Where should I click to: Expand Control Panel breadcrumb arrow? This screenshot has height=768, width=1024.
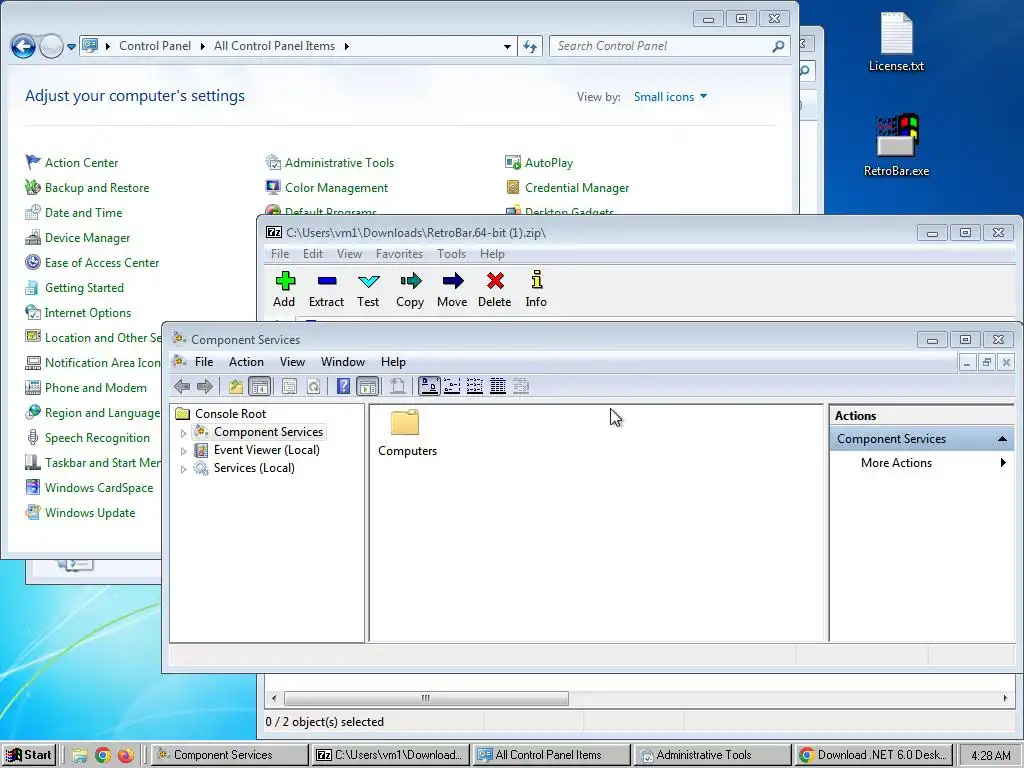202,46
